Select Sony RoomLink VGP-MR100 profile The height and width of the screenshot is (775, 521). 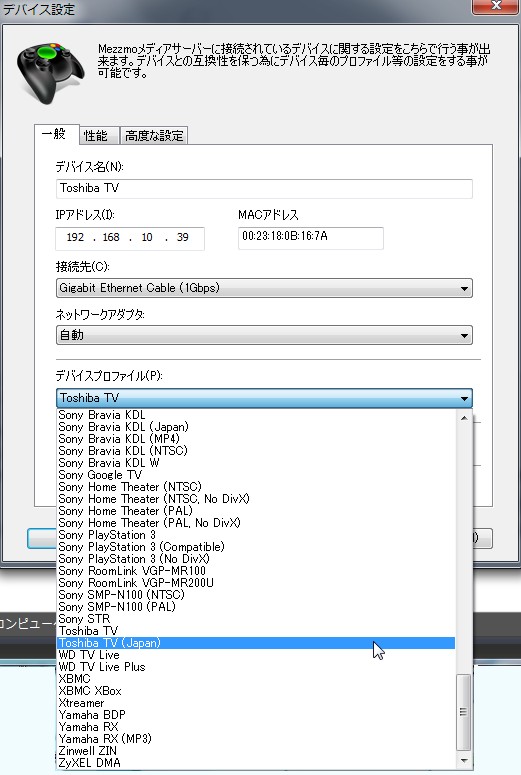pyautogui.click(x=256, y=571)
